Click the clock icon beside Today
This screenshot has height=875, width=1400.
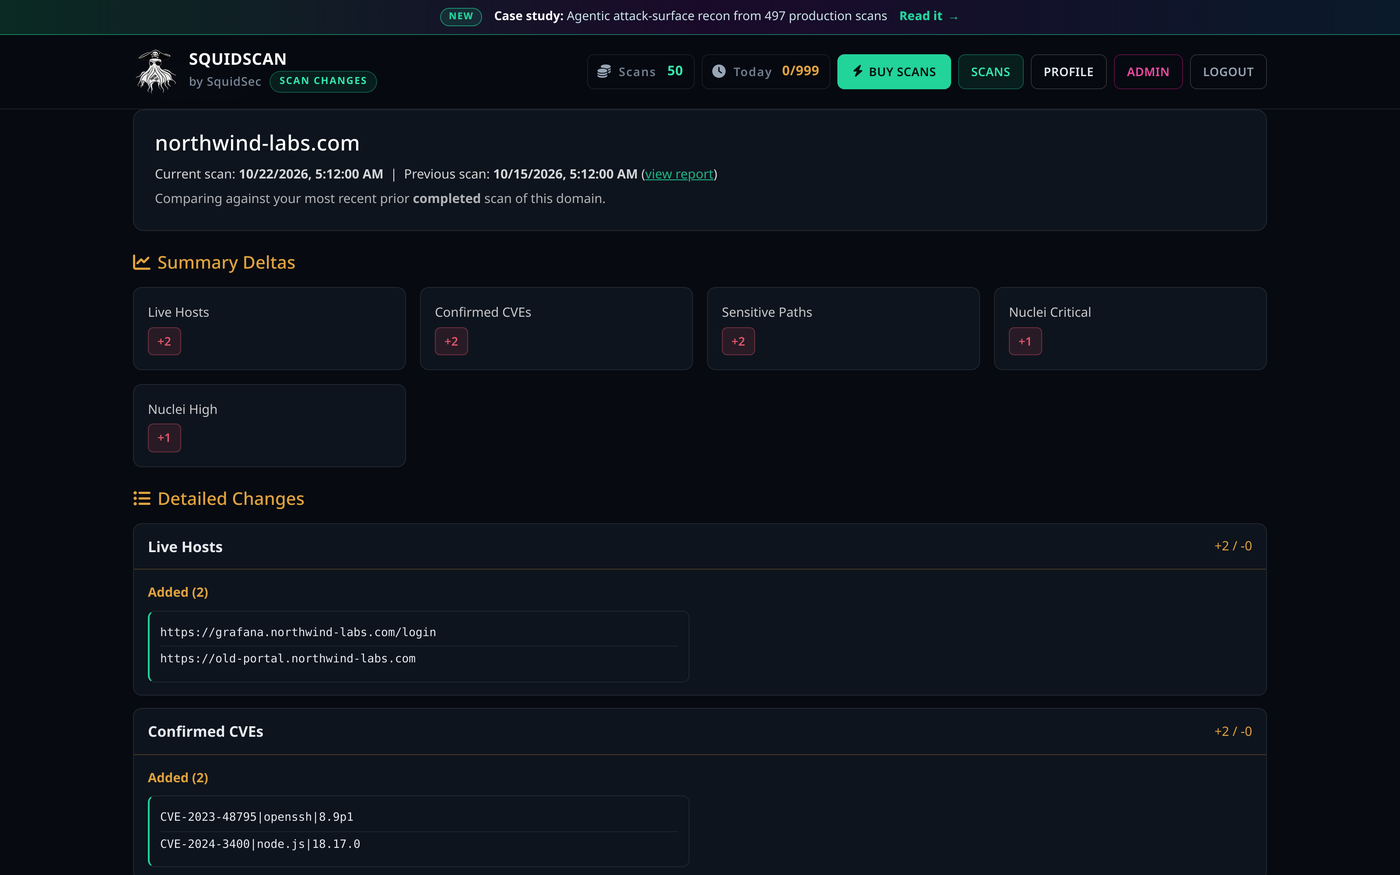(x=718, y=72)
